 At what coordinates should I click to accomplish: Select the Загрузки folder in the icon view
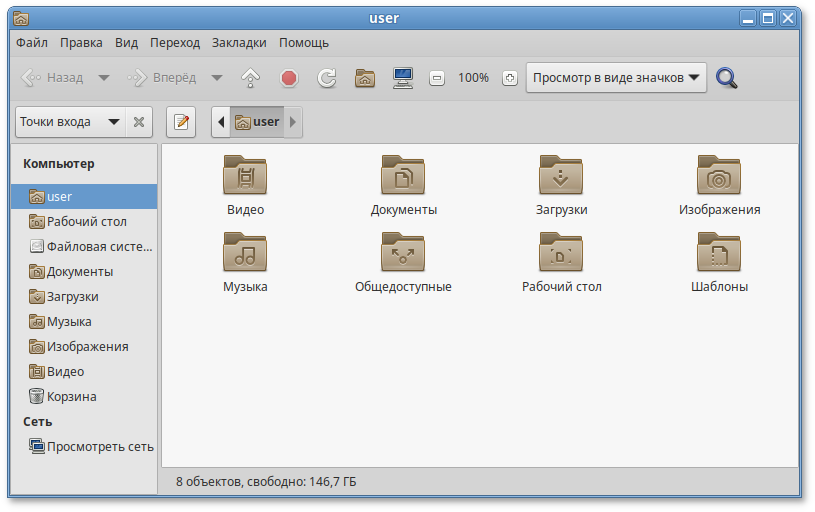click(561, 185)
